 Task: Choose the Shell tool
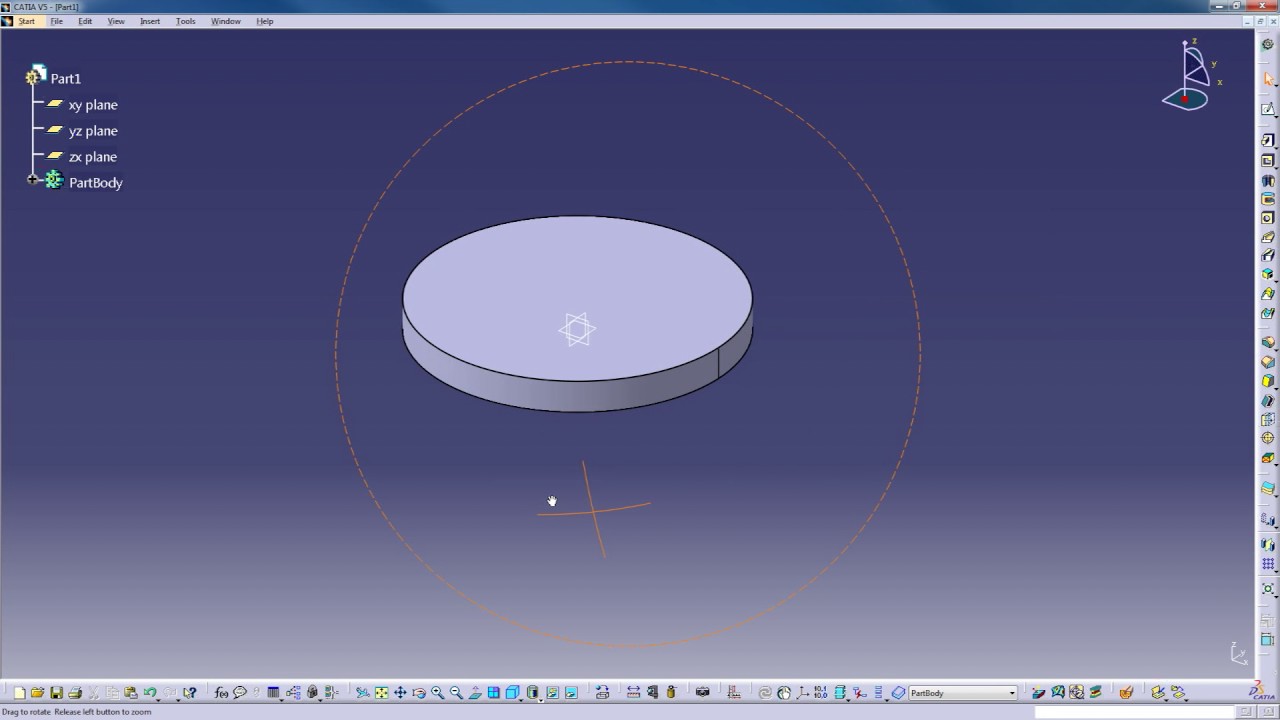pyautogui.click(x=1267, y=401)
